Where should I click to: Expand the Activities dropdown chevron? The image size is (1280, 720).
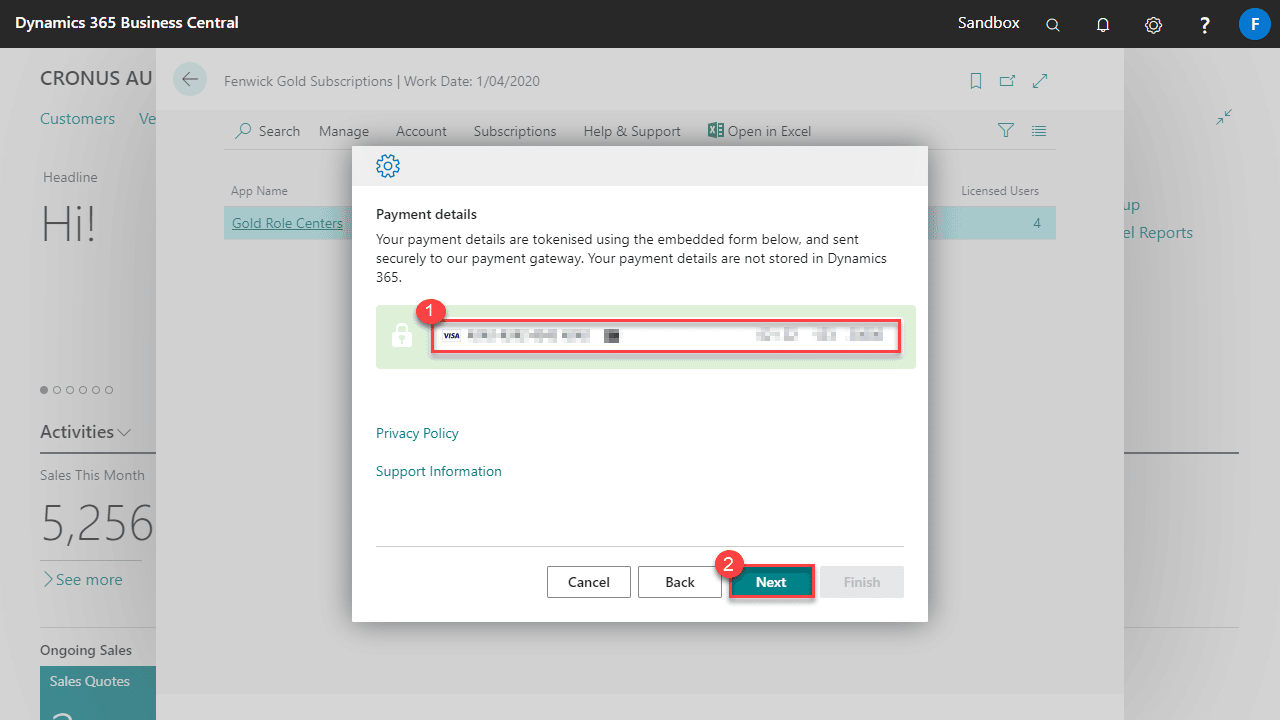click(x=125, y=433)
